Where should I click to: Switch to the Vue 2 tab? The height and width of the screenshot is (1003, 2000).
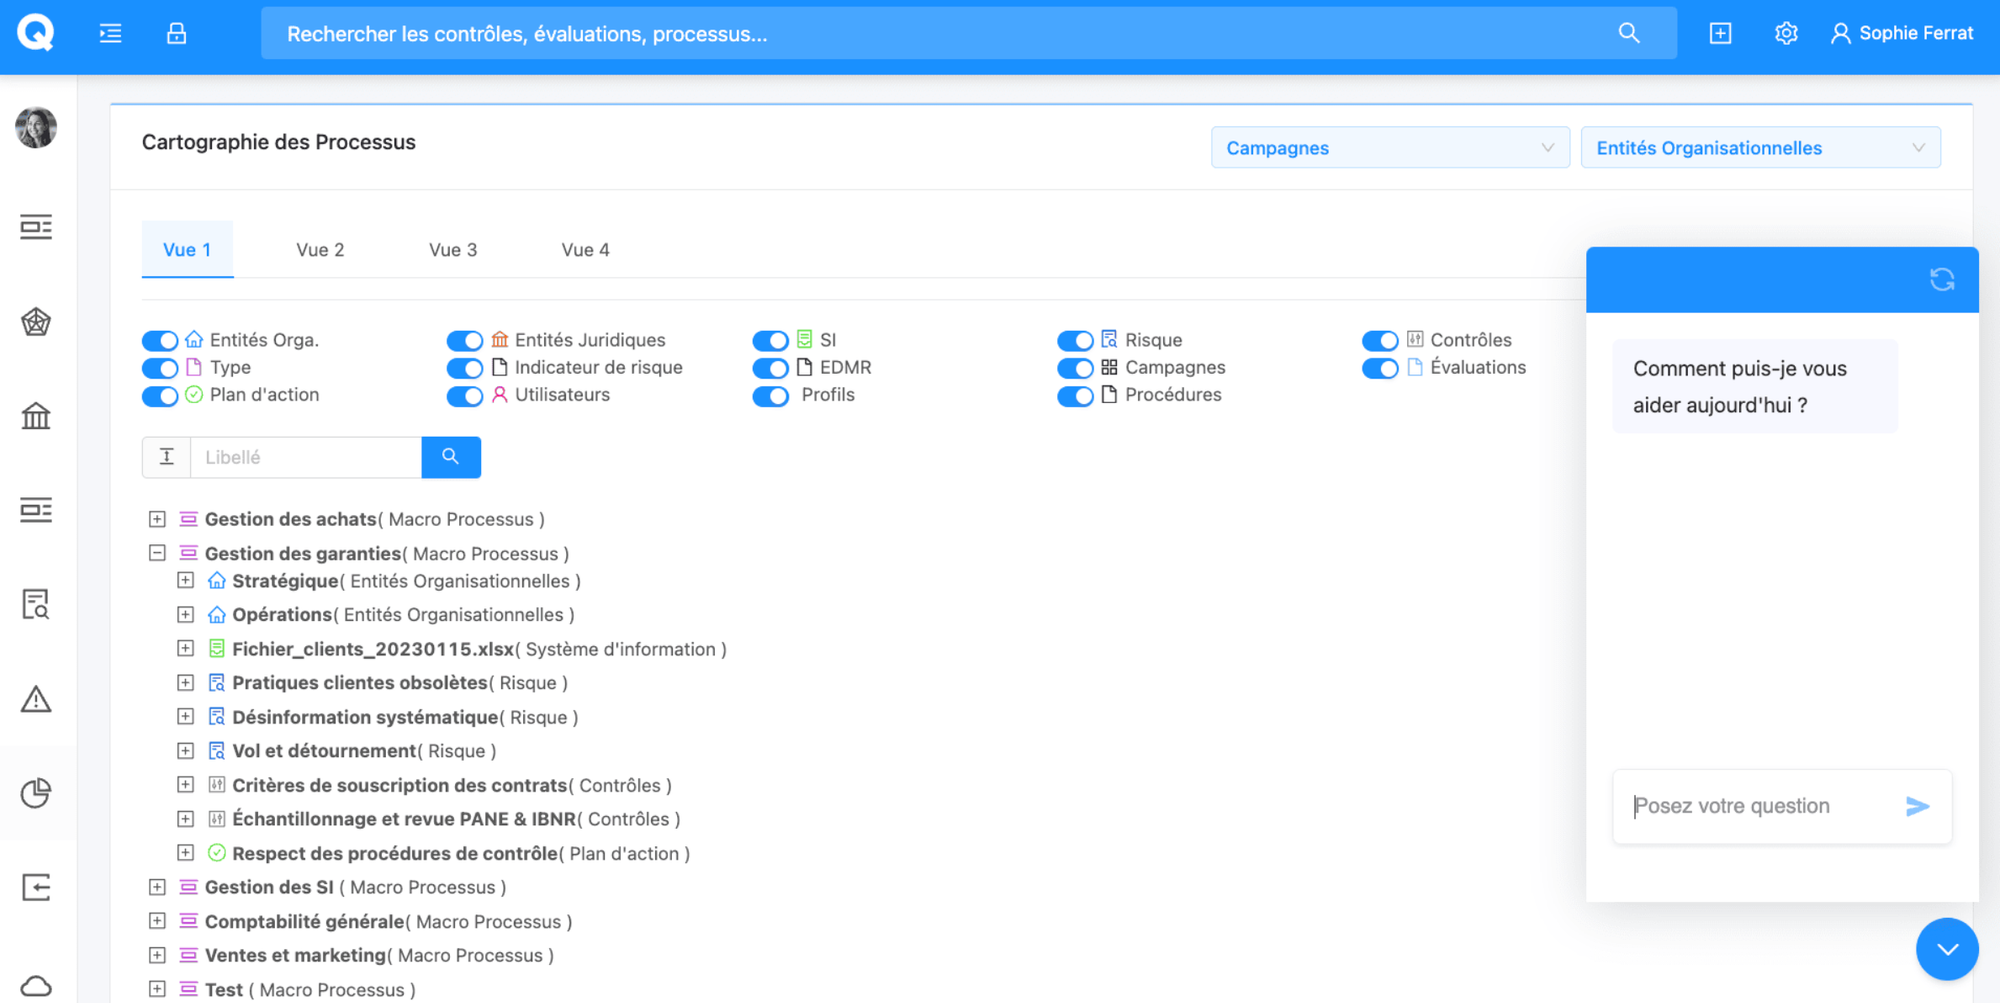[x=320, y=250]
